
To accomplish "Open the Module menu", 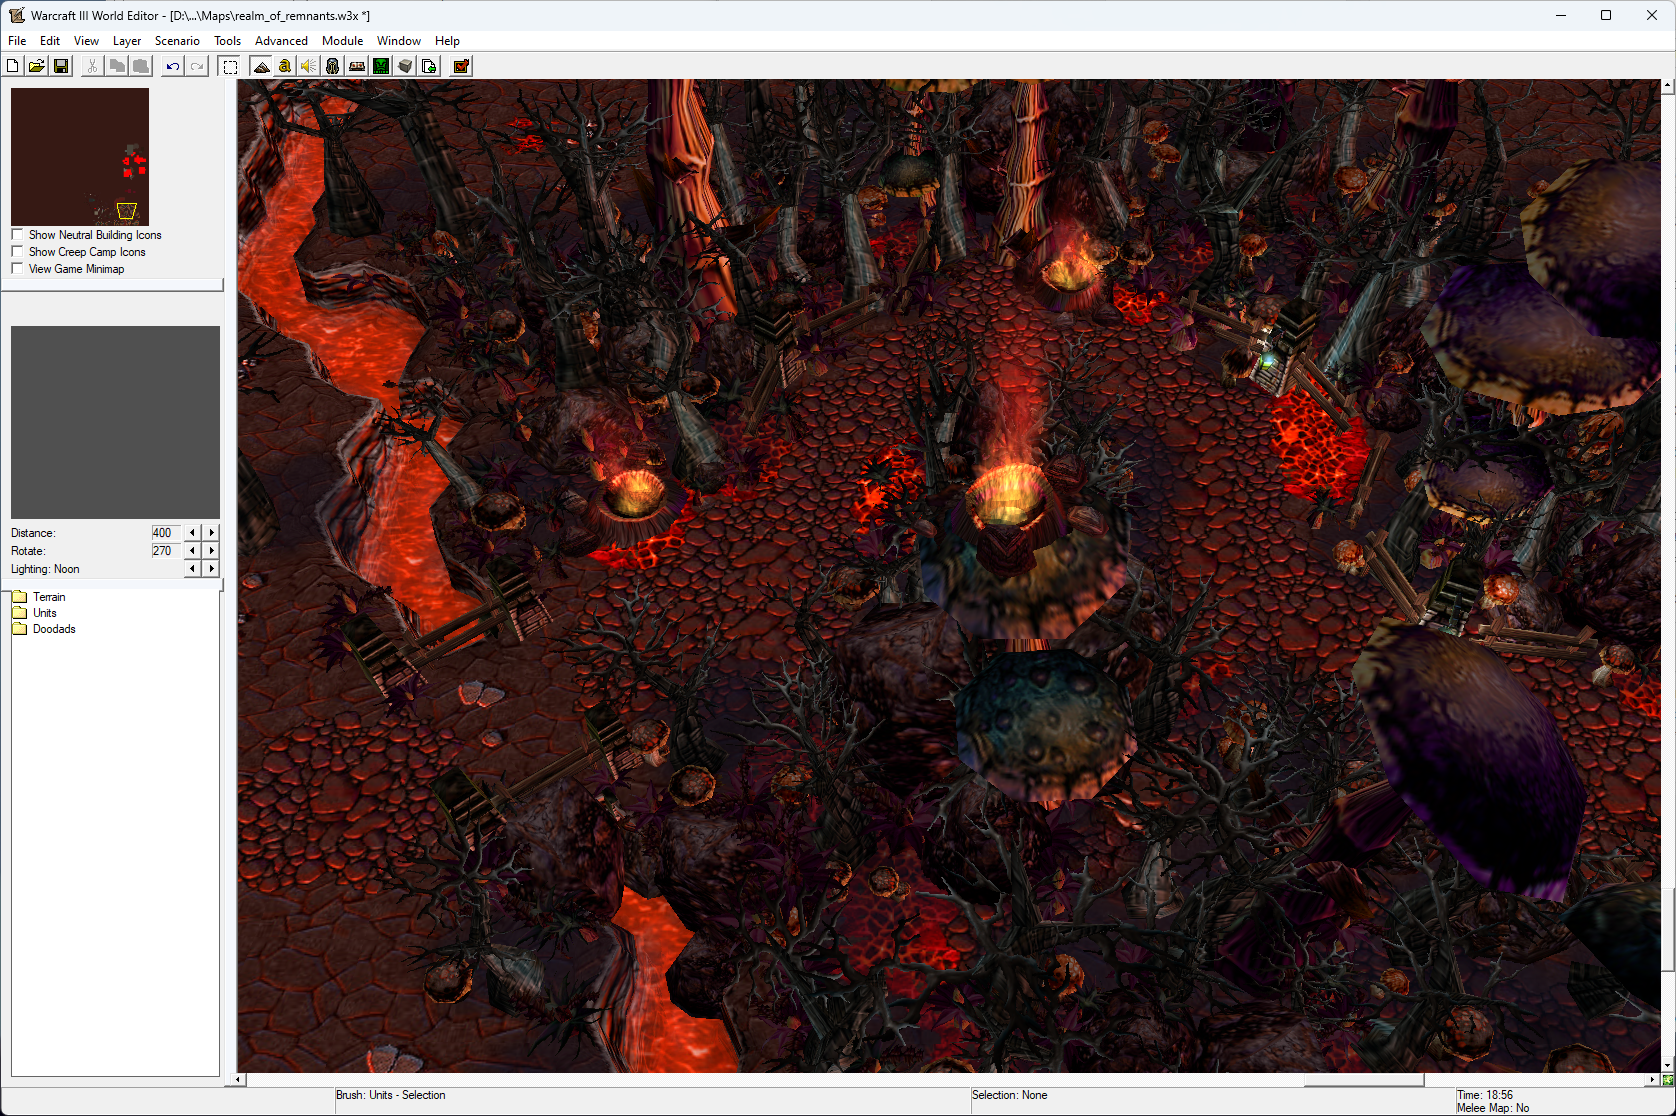I will (x=342, y=41).
